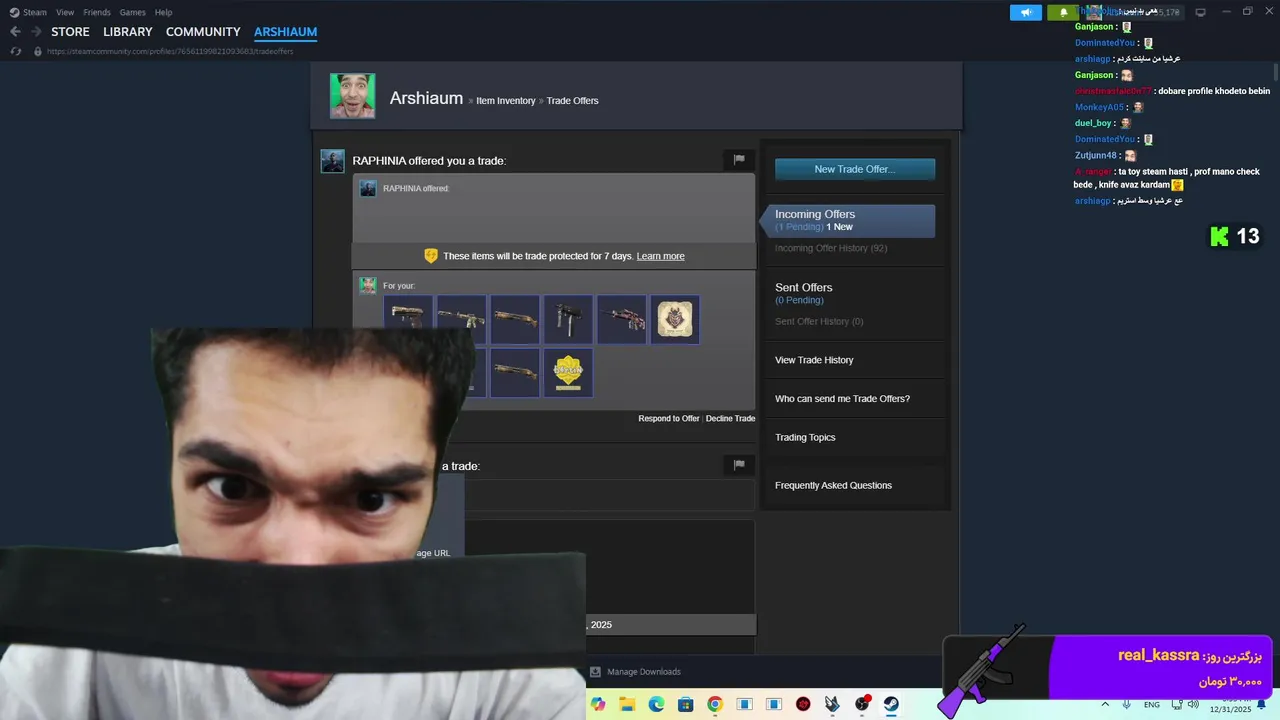Screen dimensions: 1280x720
Task: Click the chat overlay vertical scrollbar
Action: pyautogui.click(x=1276, y=73)
